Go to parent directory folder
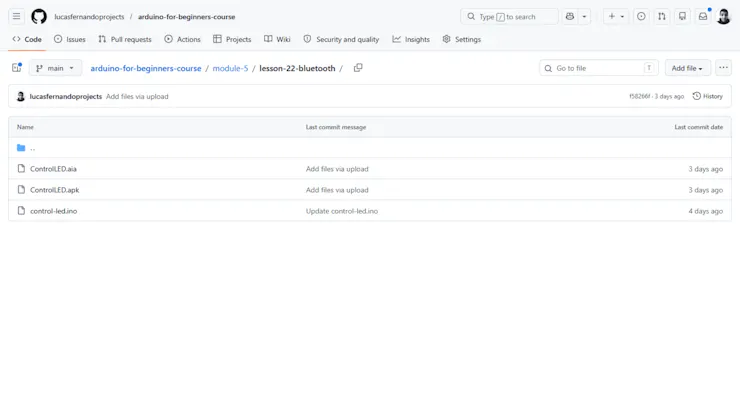This screenshot has height=416, width=740. pos(21,148)
